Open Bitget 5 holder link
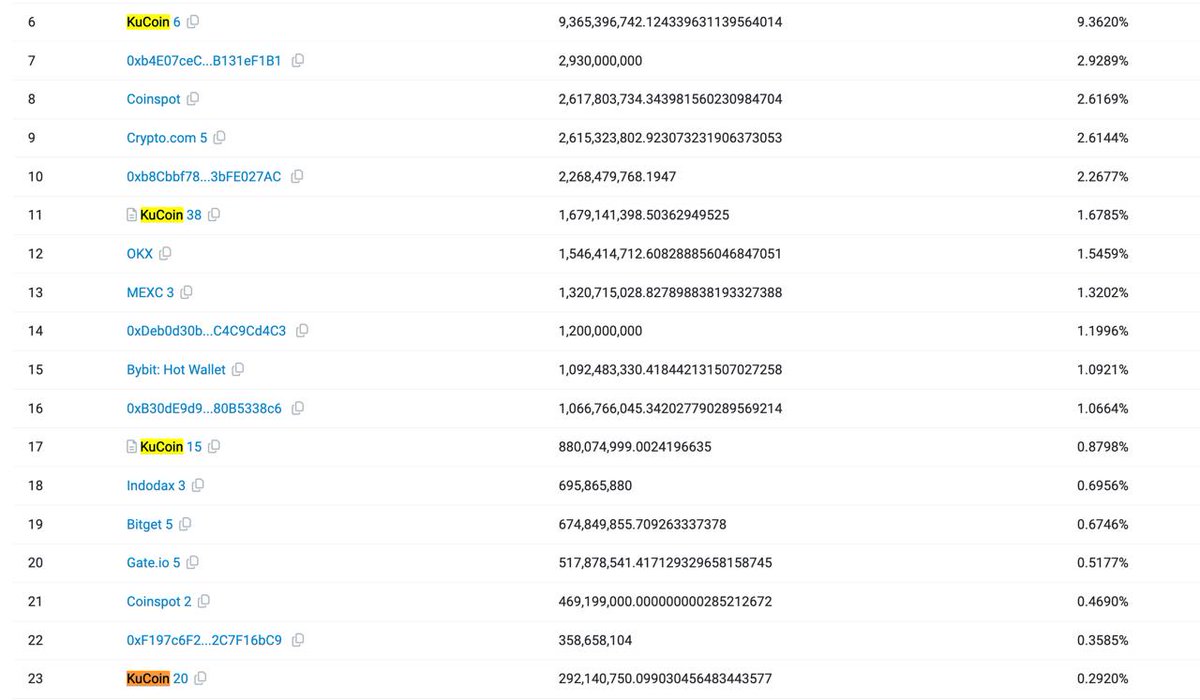The width and height of the screenshot is (1200, 700). [150, 524]
